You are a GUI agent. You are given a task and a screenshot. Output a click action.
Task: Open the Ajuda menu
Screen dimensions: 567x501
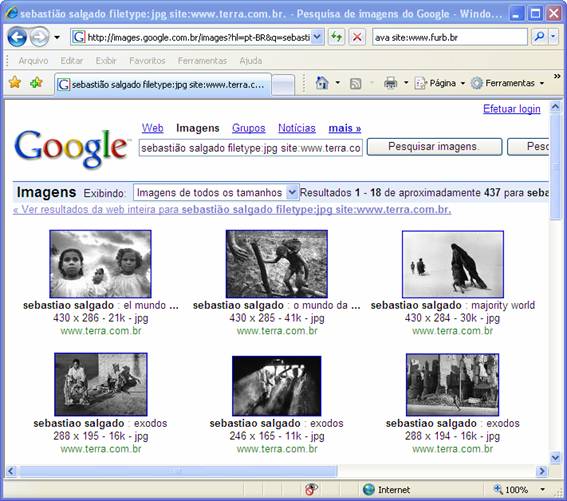251,61
